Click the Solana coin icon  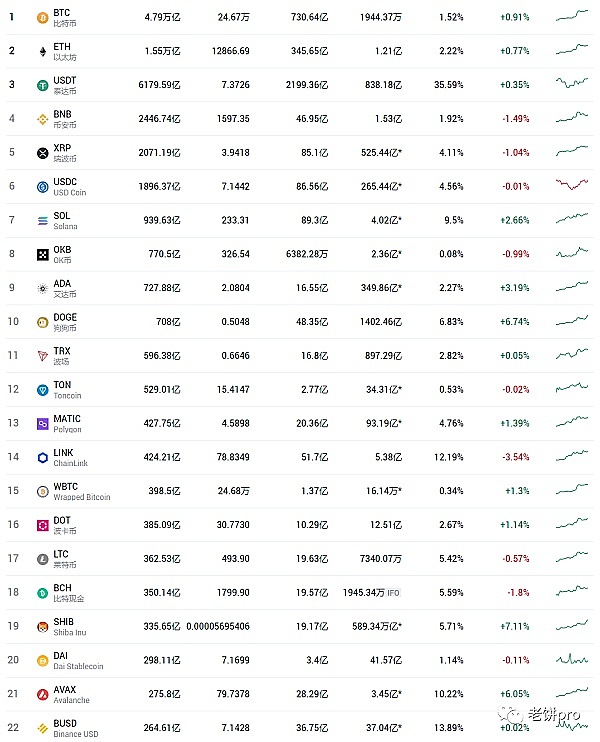tap(42, 221)
